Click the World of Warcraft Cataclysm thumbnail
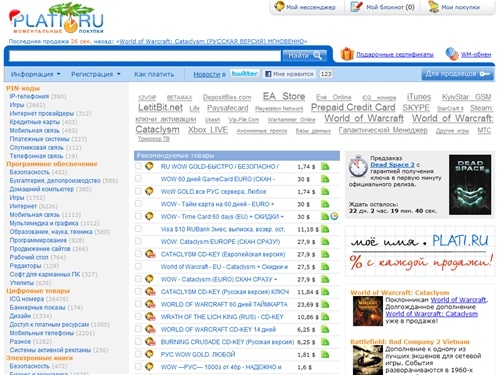500x375 pixels. coord(368,311)
